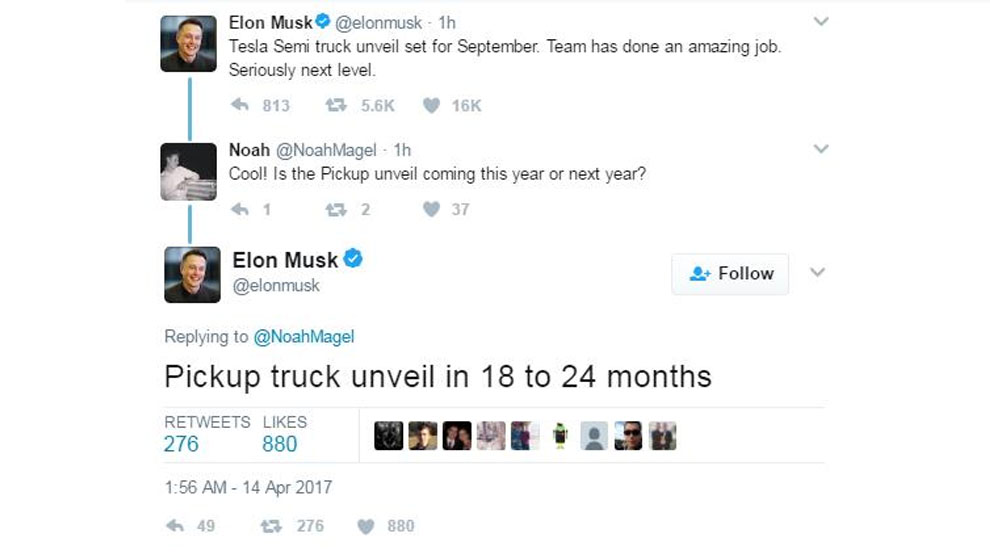This screenshot has height=555, width=990.
Task: Reply to Noah's Pickup unveil question
Action: click(x=239, y=209)
